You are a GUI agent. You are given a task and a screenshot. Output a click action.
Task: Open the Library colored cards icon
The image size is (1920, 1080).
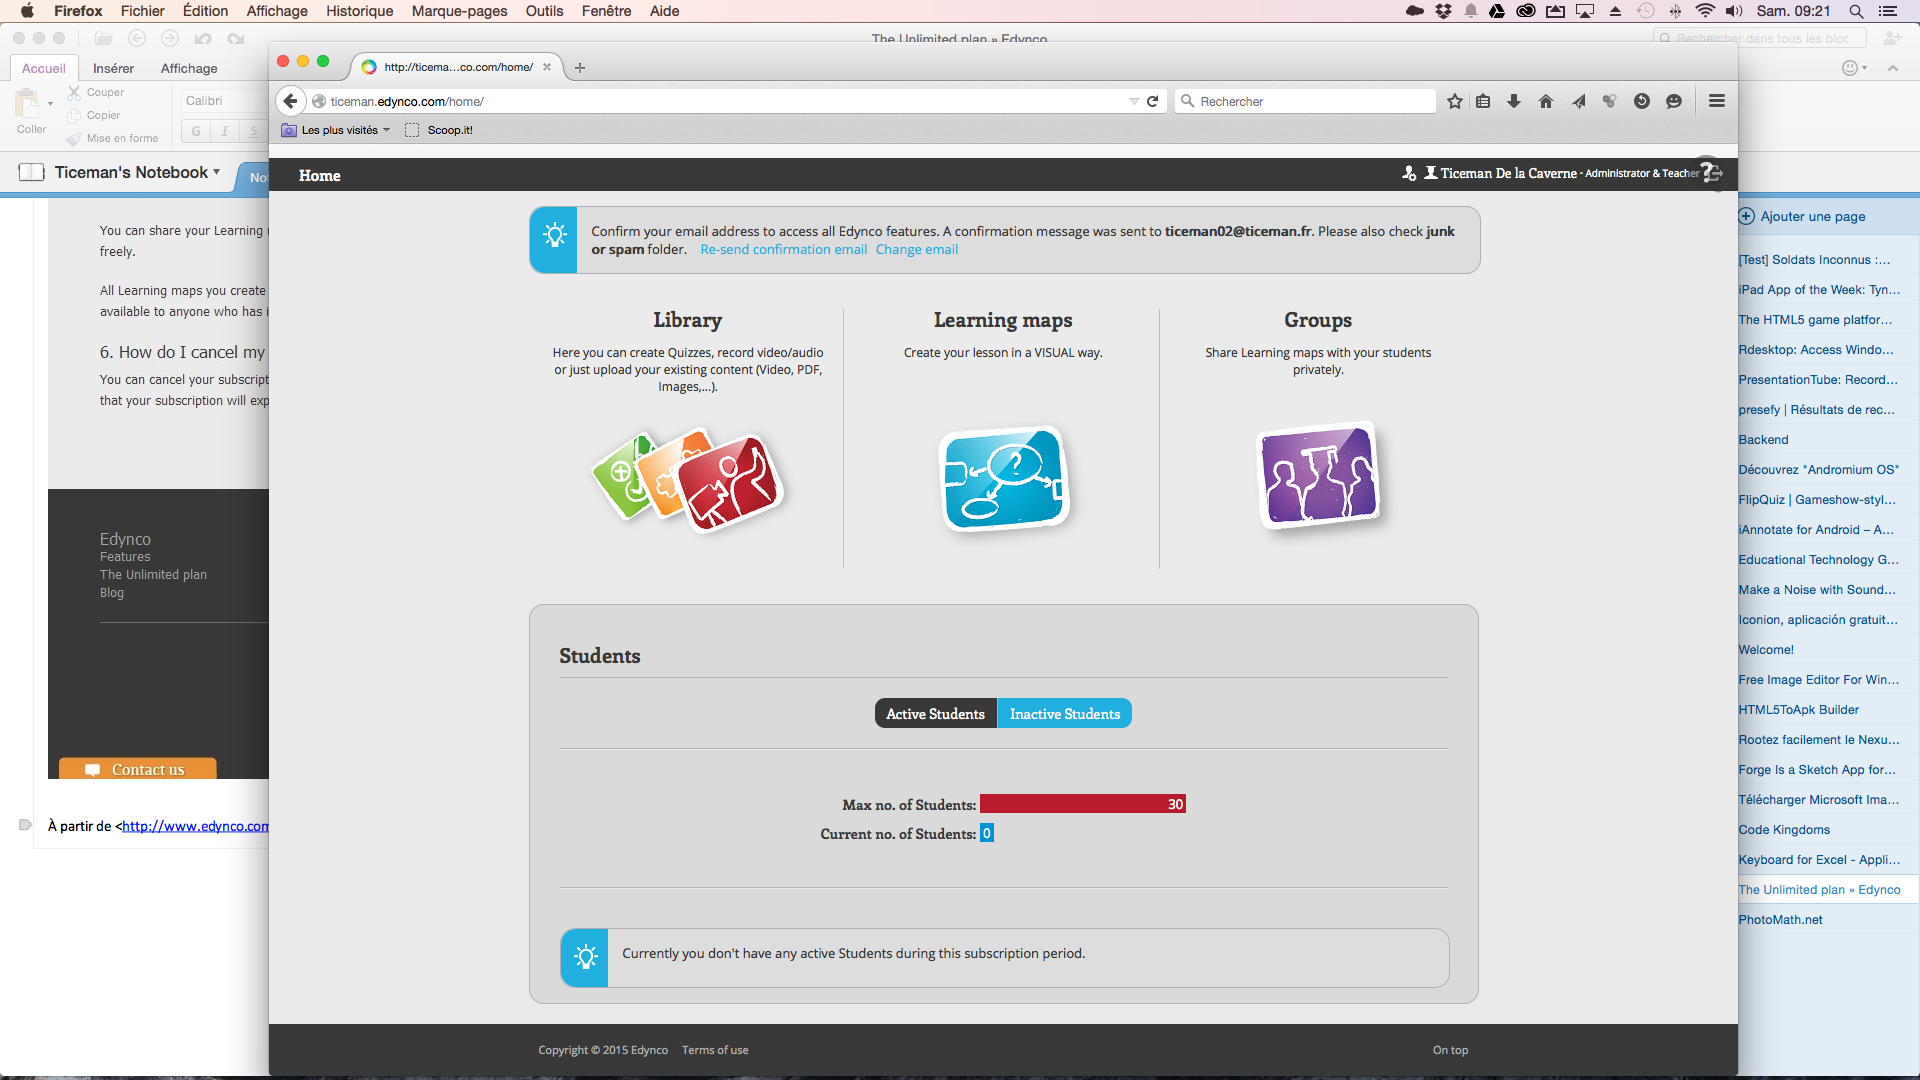click(688, 480)
